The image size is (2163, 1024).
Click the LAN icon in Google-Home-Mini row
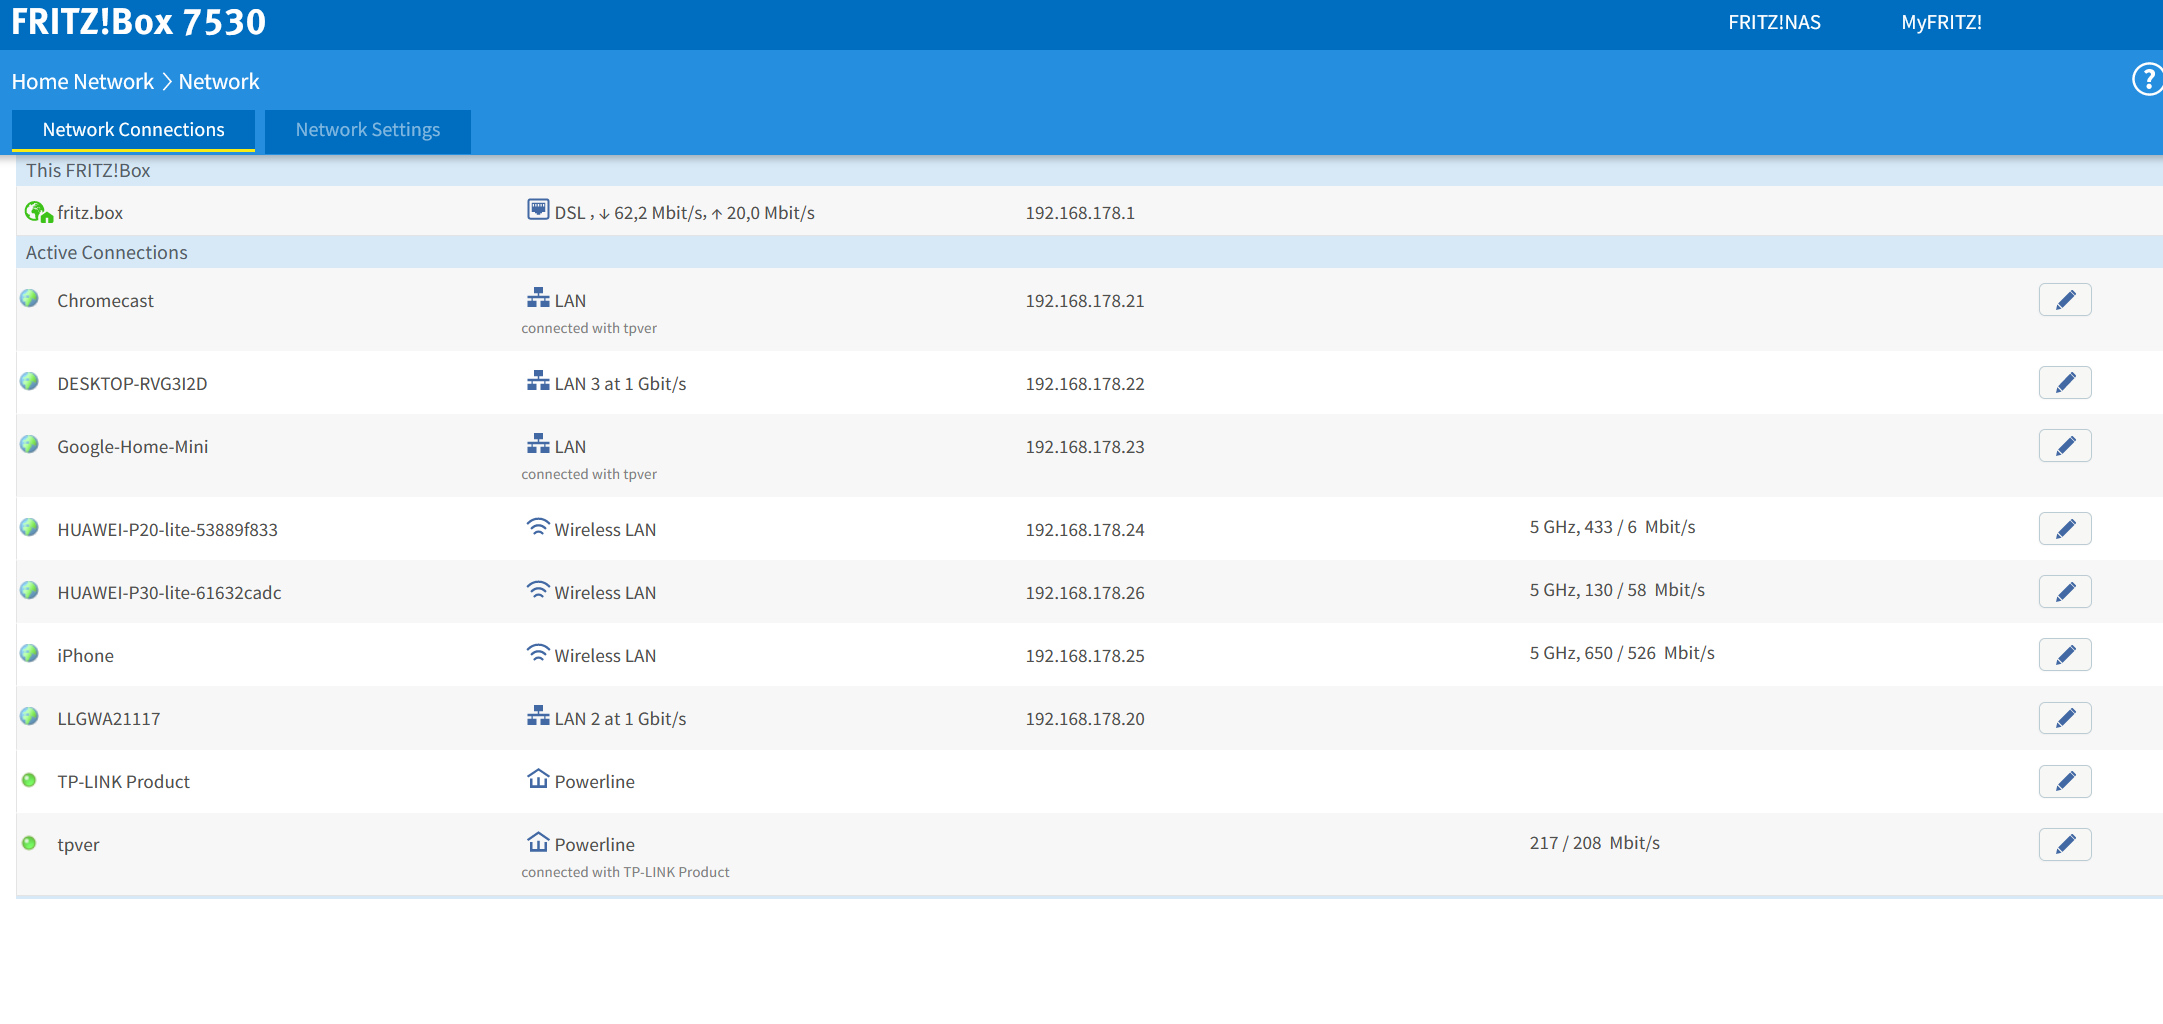pos(538,443)
